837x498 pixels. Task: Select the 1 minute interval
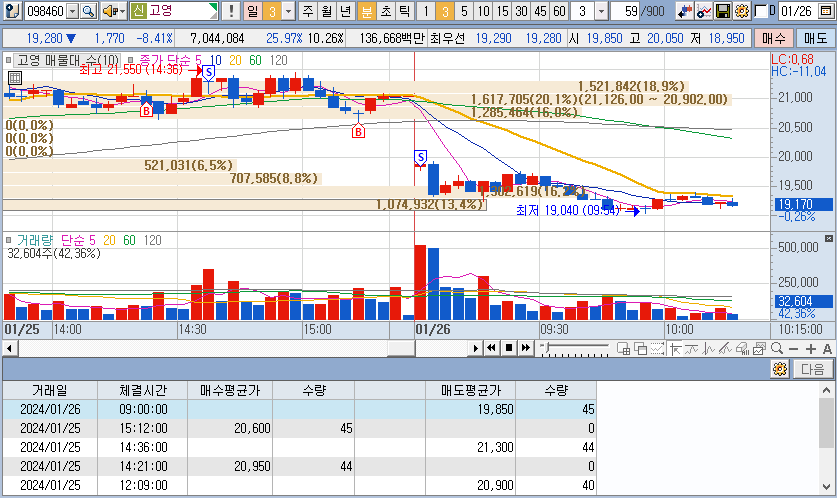coord(425,11)
